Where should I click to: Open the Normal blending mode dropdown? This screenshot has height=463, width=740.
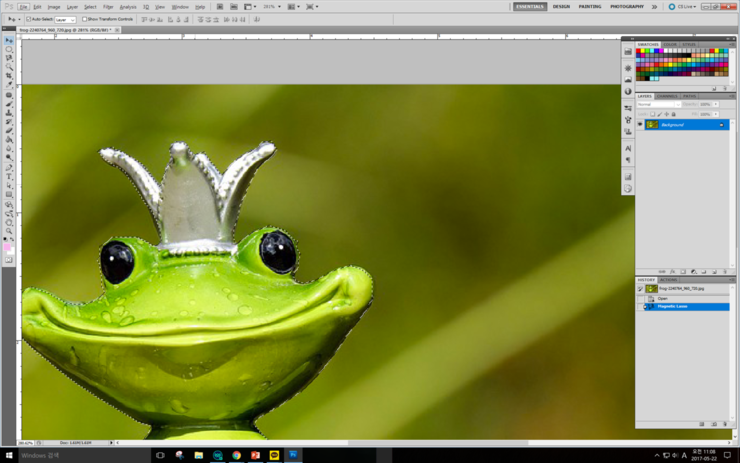click(658, 104)
